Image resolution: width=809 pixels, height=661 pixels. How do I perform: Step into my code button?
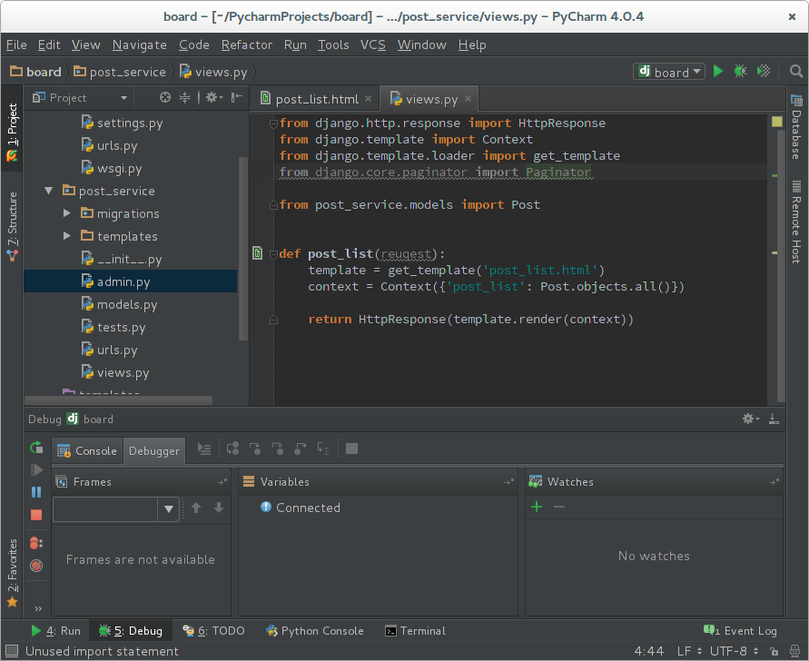click(x=278, y=449)
